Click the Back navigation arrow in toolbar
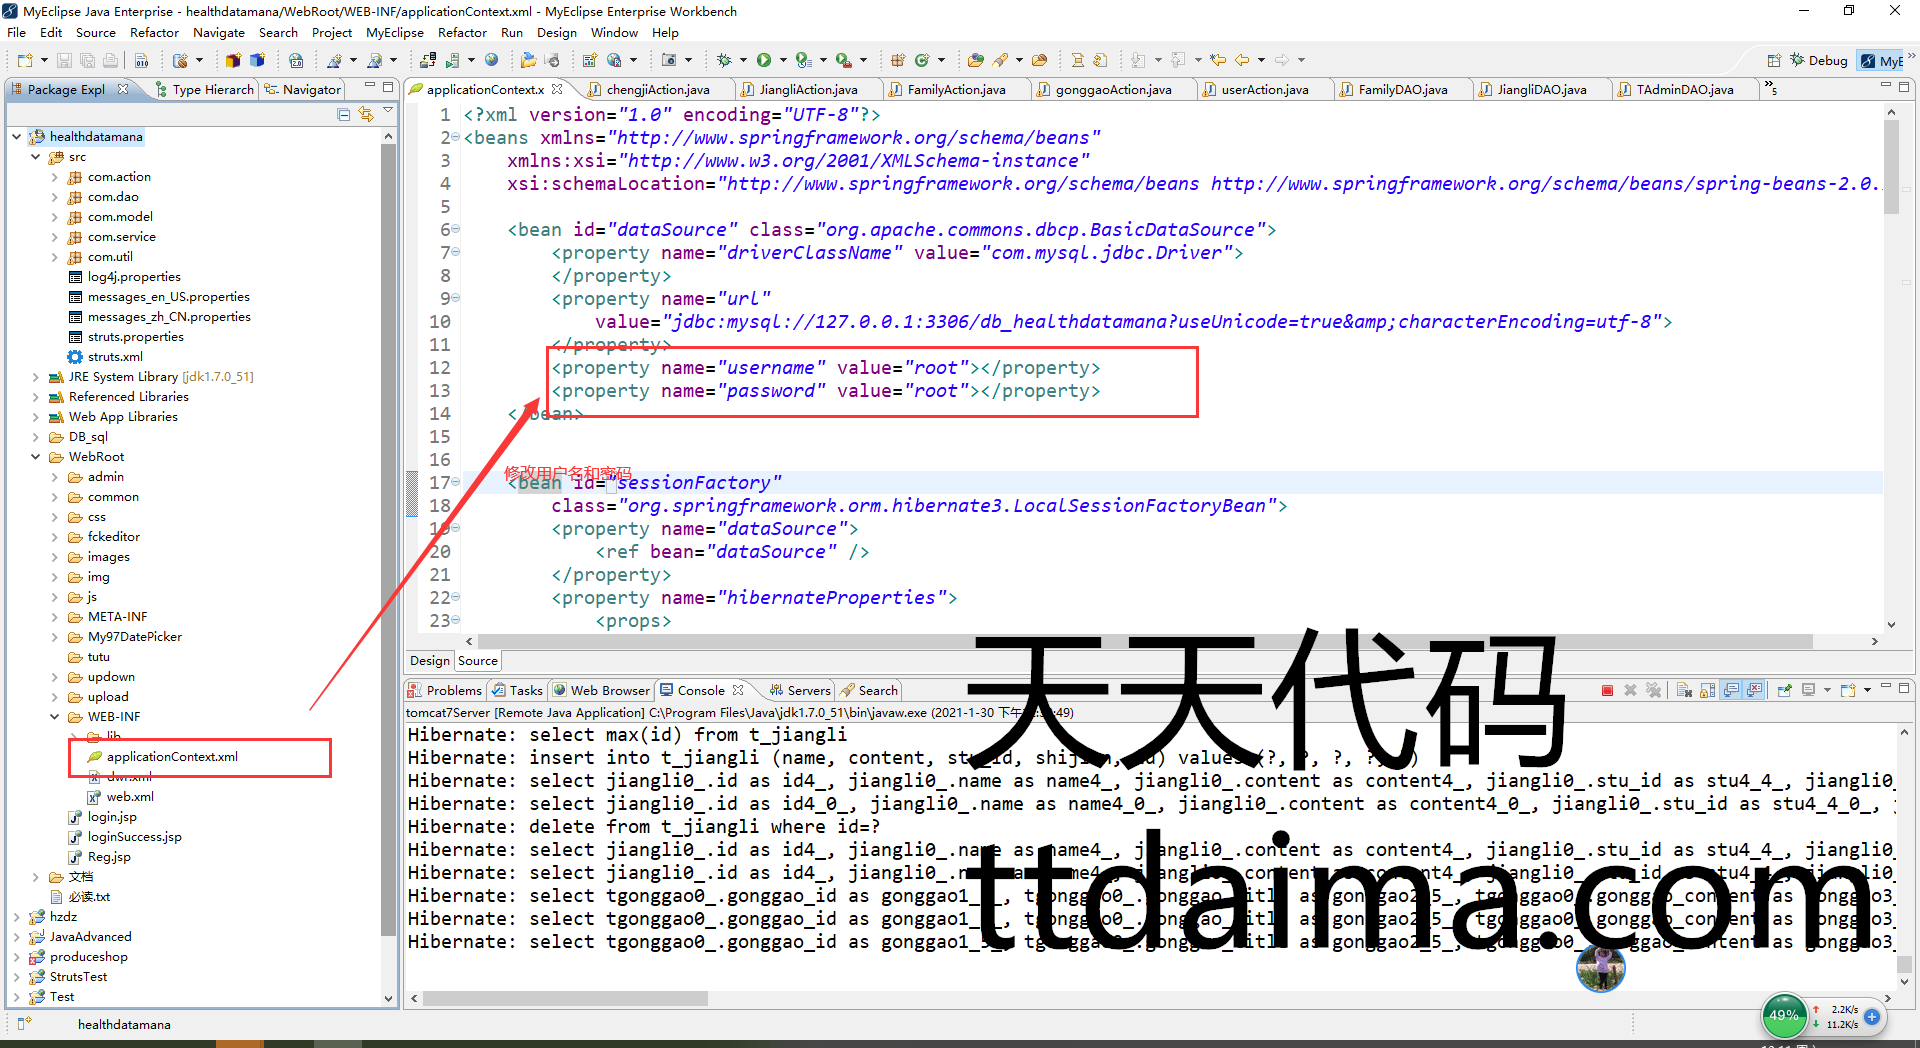 1242,60
